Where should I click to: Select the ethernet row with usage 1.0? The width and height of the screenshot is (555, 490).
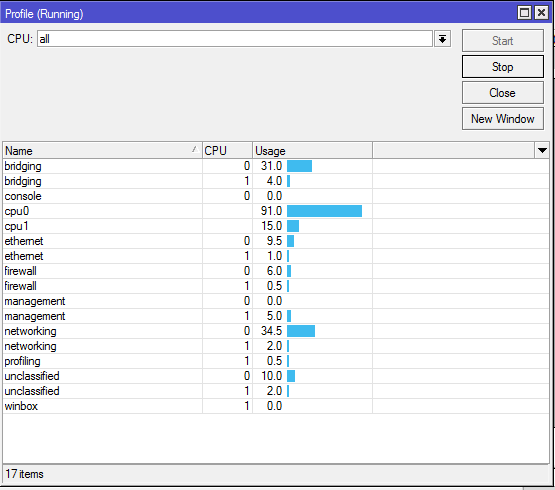[276, 256]
